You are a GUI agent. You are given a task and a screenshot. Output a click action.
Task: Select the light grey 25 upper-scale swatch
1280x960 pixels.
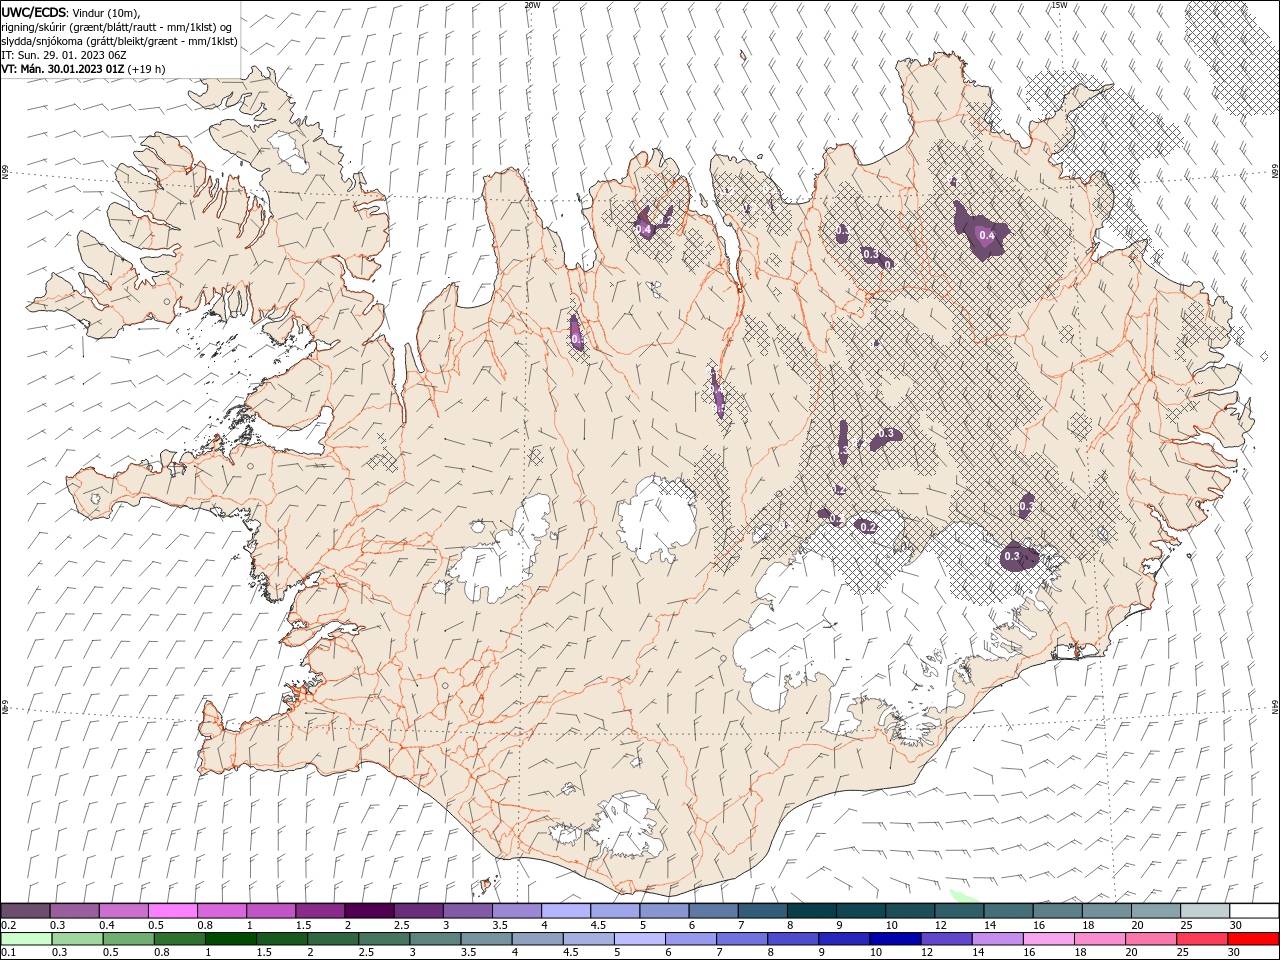[1204, 910]
